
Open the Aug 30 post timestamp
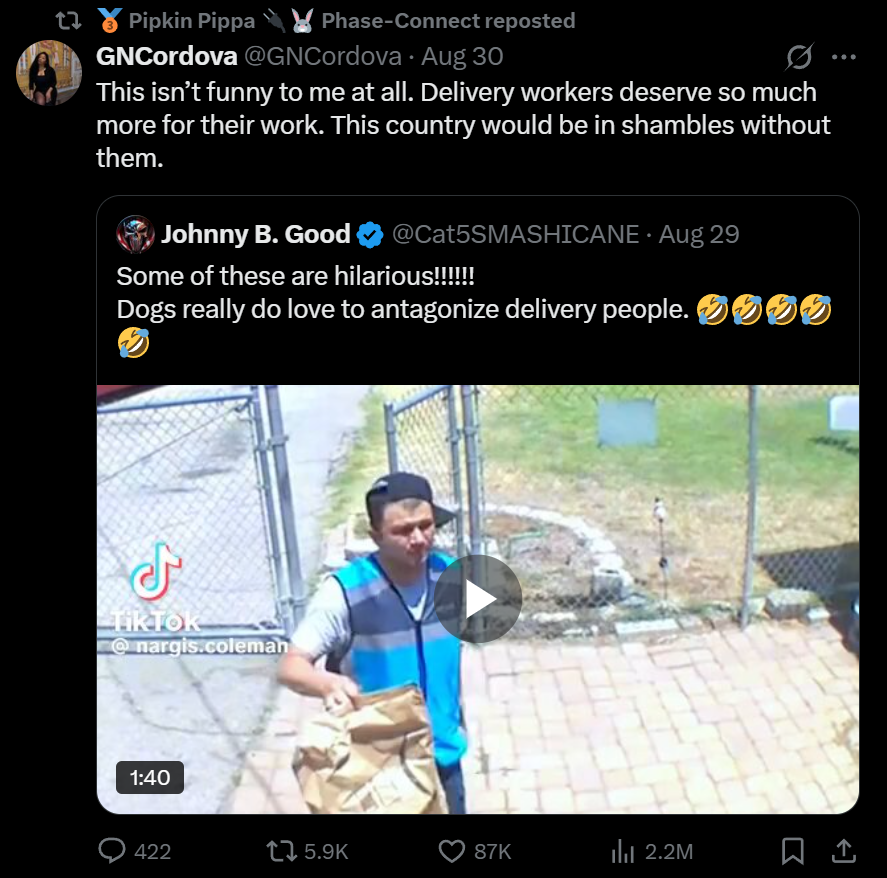(462, 56)
